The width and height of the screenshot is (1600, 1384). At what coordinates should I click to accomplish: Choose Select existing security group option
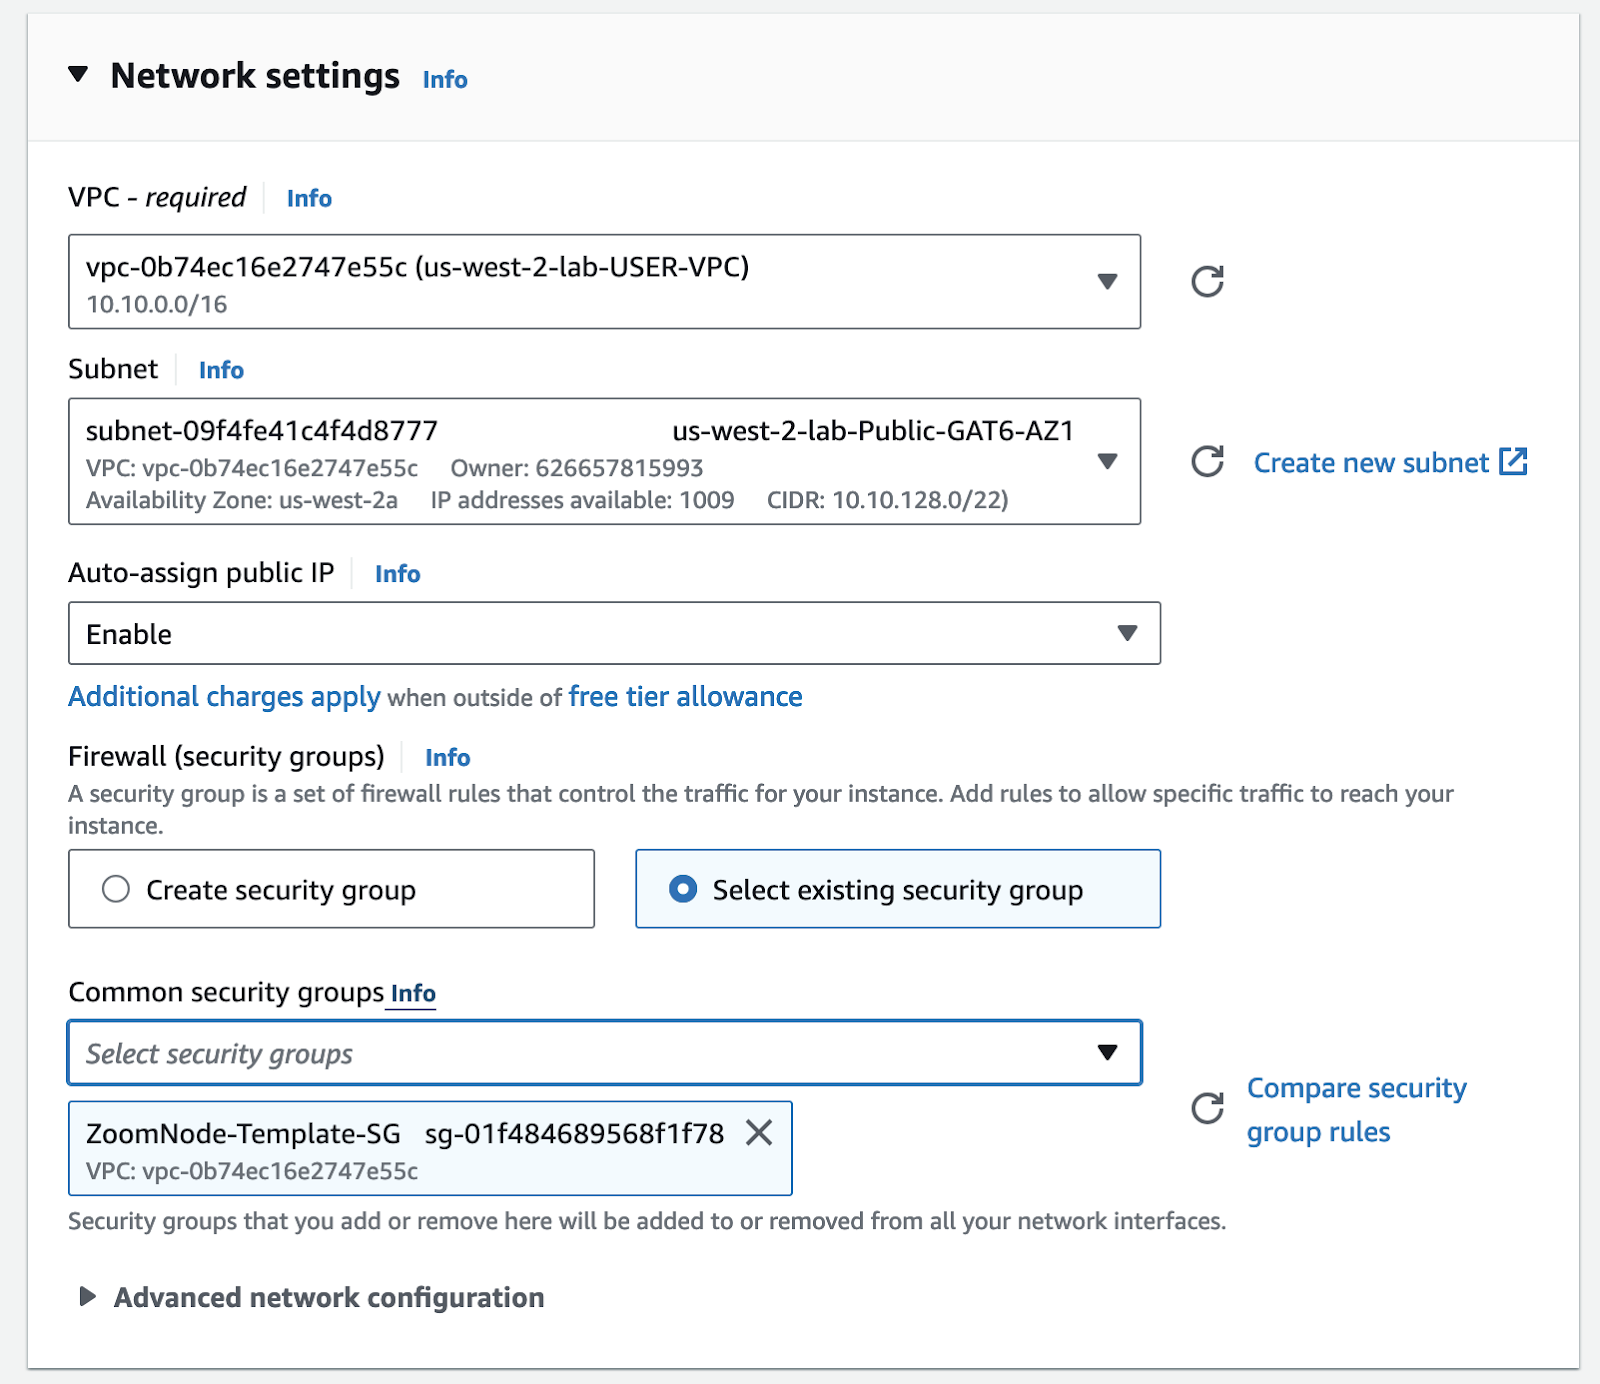pos(683,889)
